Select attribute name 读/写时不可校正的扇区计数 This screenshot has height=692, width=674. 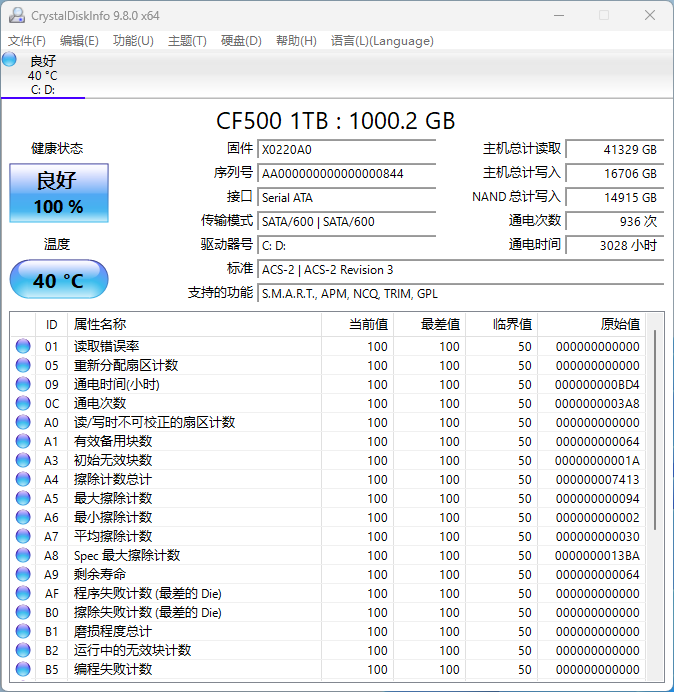click(x=154, y=422)
